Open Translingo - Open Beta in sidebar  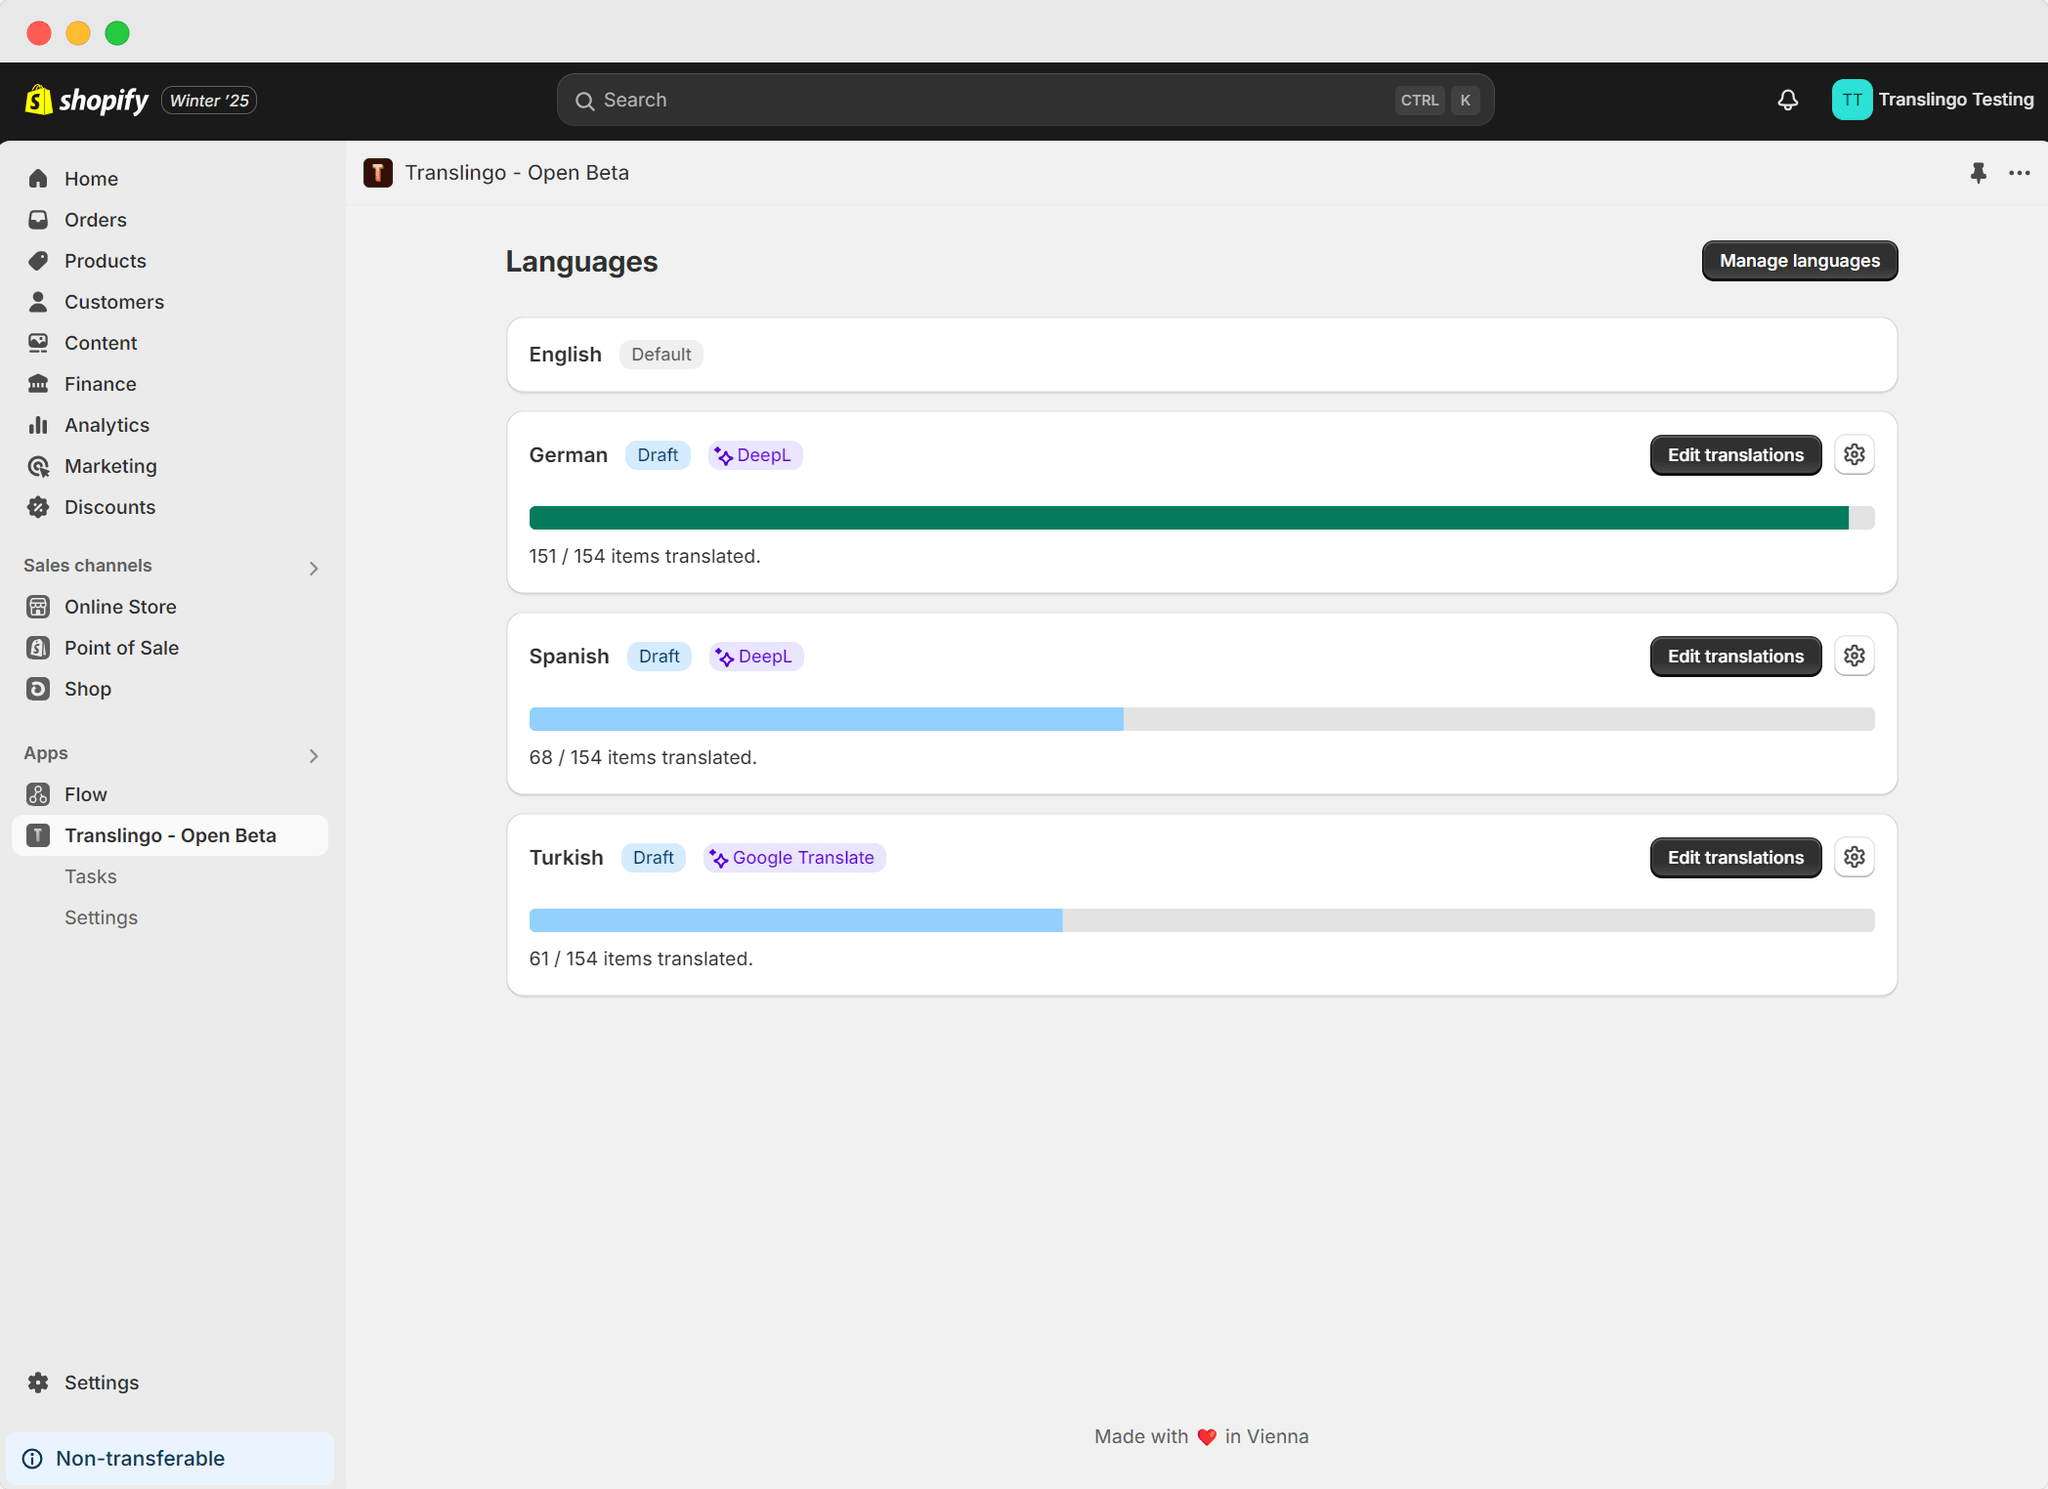(x=170, y=835)
